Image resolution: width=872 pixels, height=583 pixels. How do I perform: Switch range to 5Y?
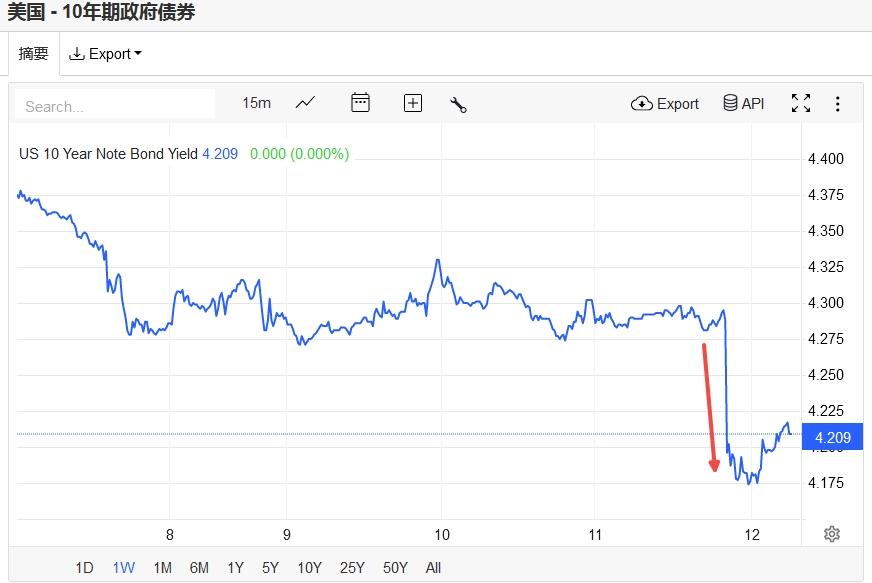tap(270, 568)
